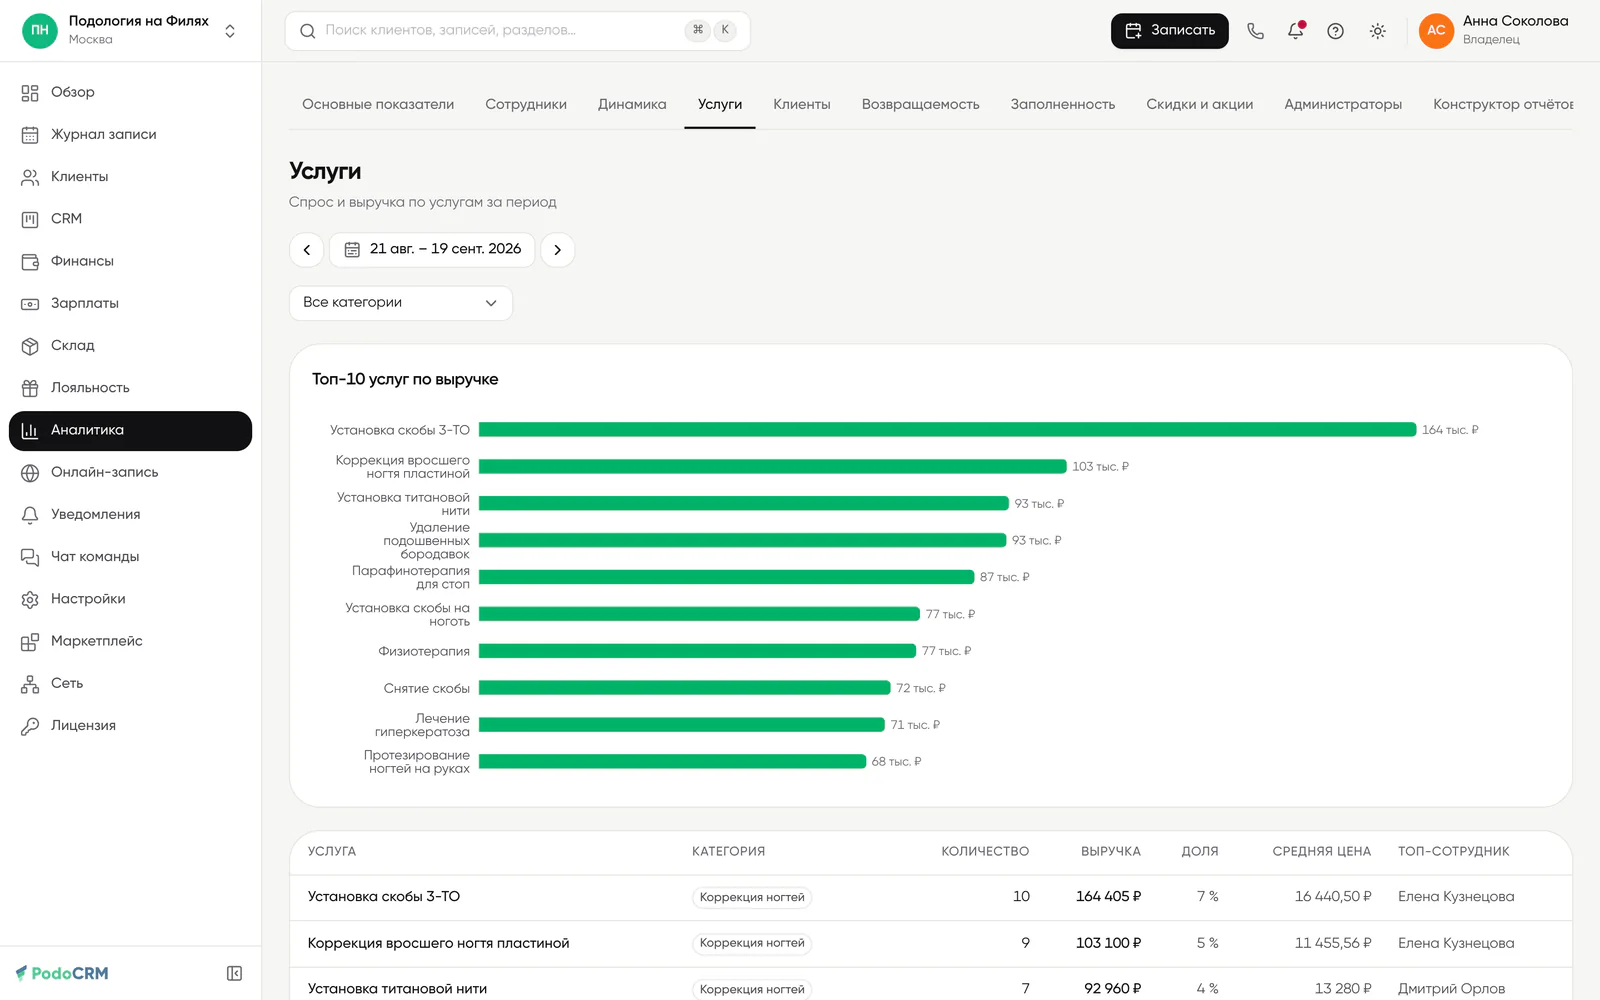Open Лицензия key icon
The height and width of the screenshot is (1000, 1600).
[x=30, y=726]
